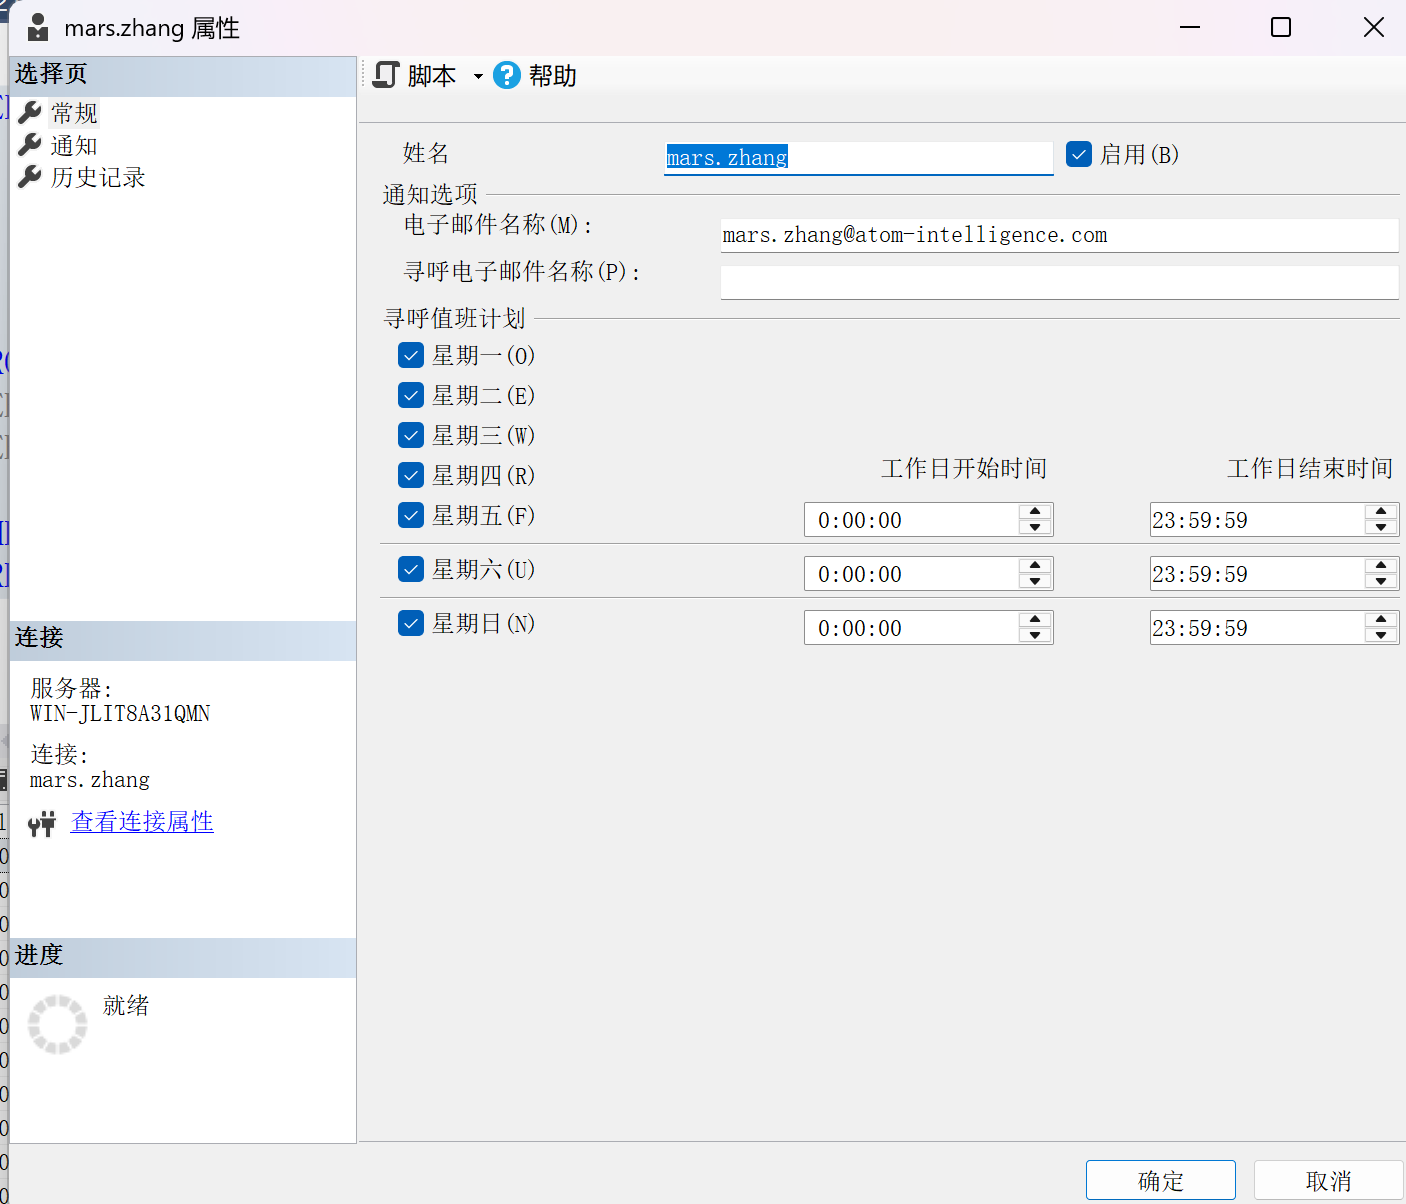This screenshot has width=1406, height=1204.
Task: Click the wrench icon beside 历史记录
Action: 30,177
